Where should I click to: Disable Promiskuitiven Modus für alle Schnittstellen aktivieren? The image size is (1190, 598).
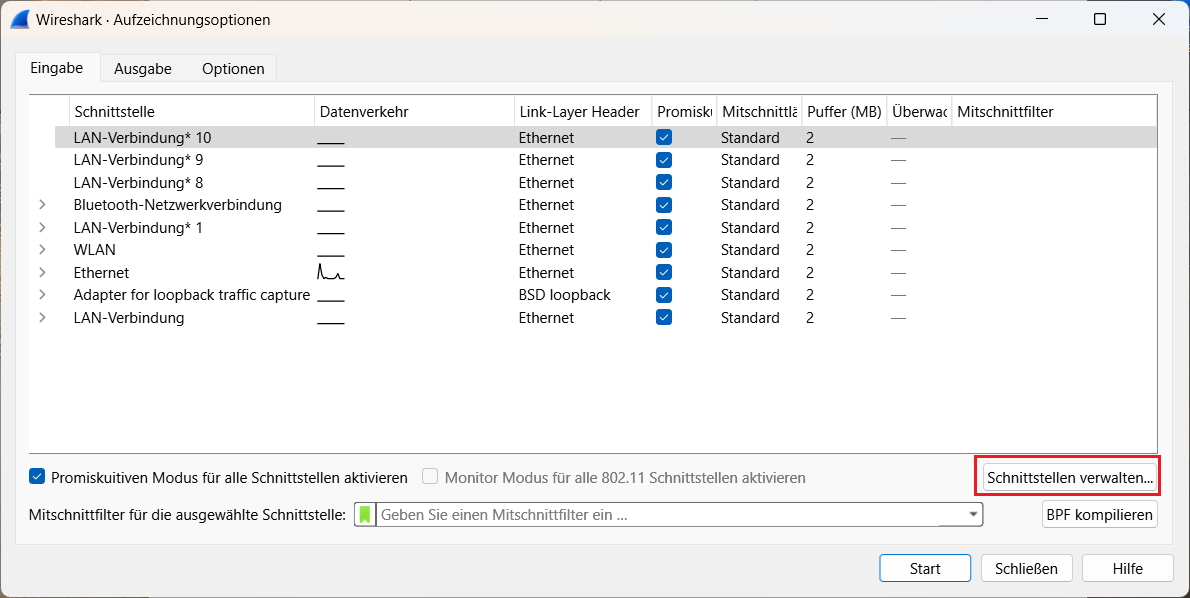[37, 477]
